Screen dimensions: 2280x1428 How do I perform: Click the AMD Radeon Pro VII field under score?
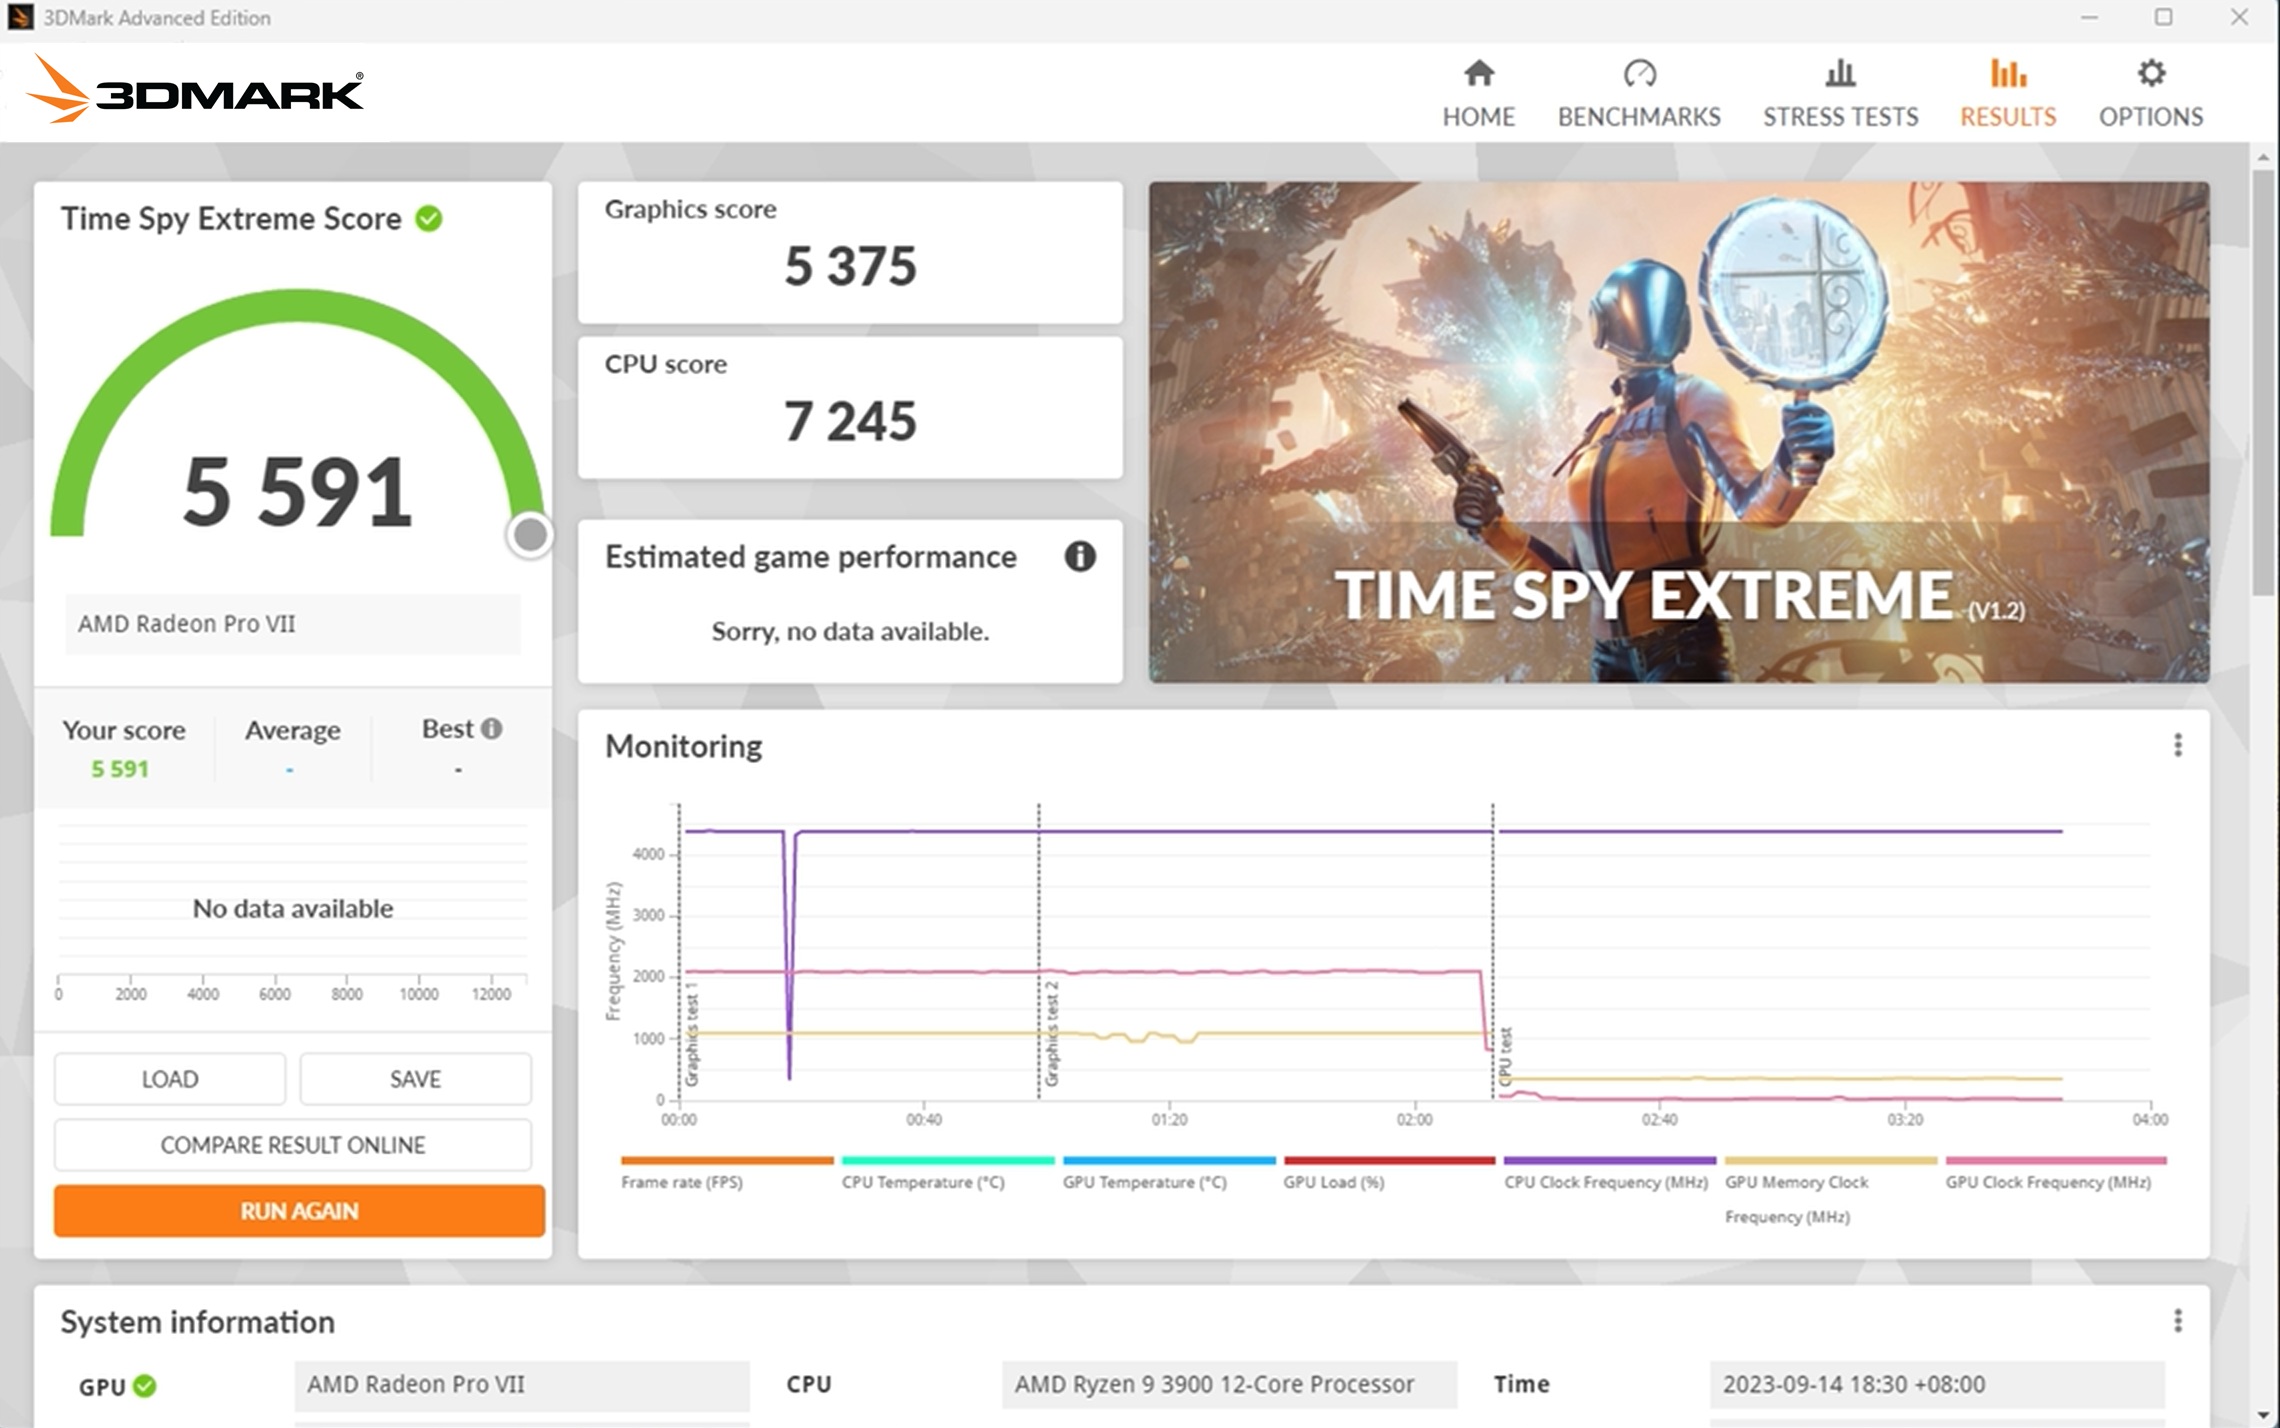(x=293, y=624)
